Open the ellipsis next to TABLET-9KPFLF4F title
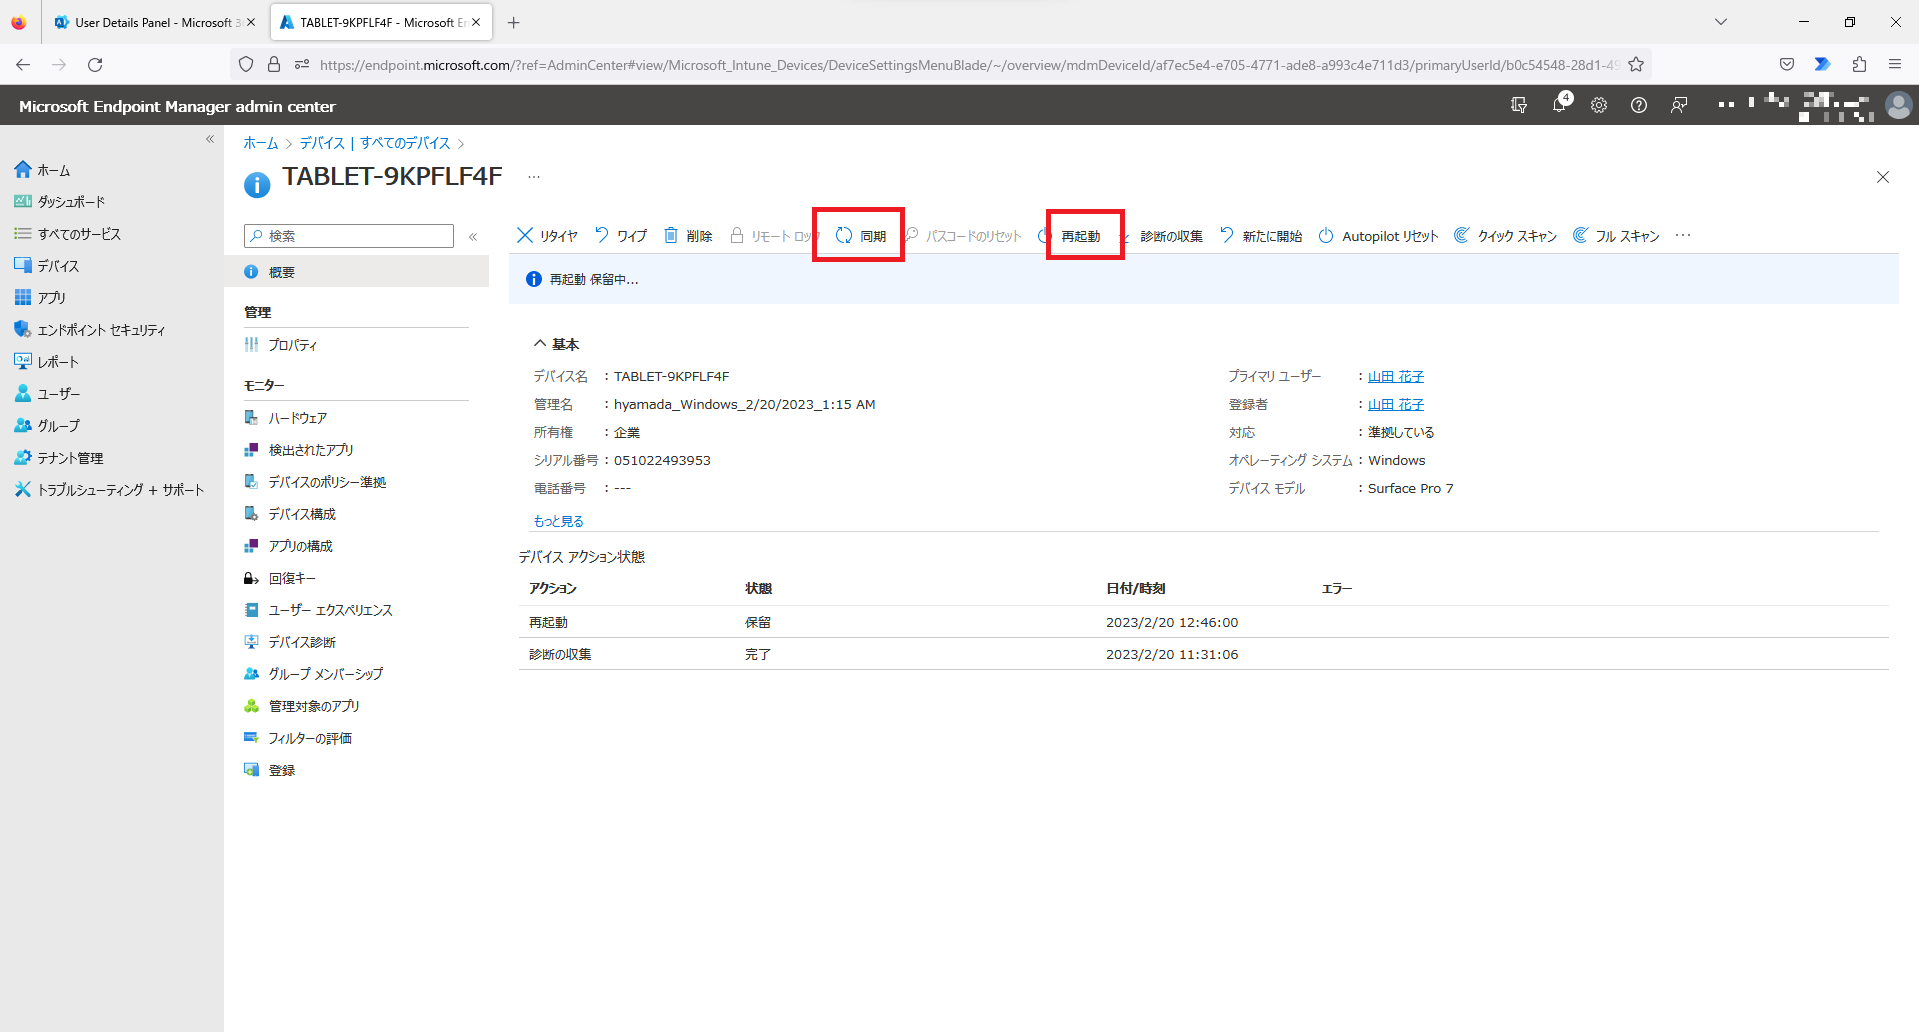Screen dimensions: 1919x1032 (534, 177)
